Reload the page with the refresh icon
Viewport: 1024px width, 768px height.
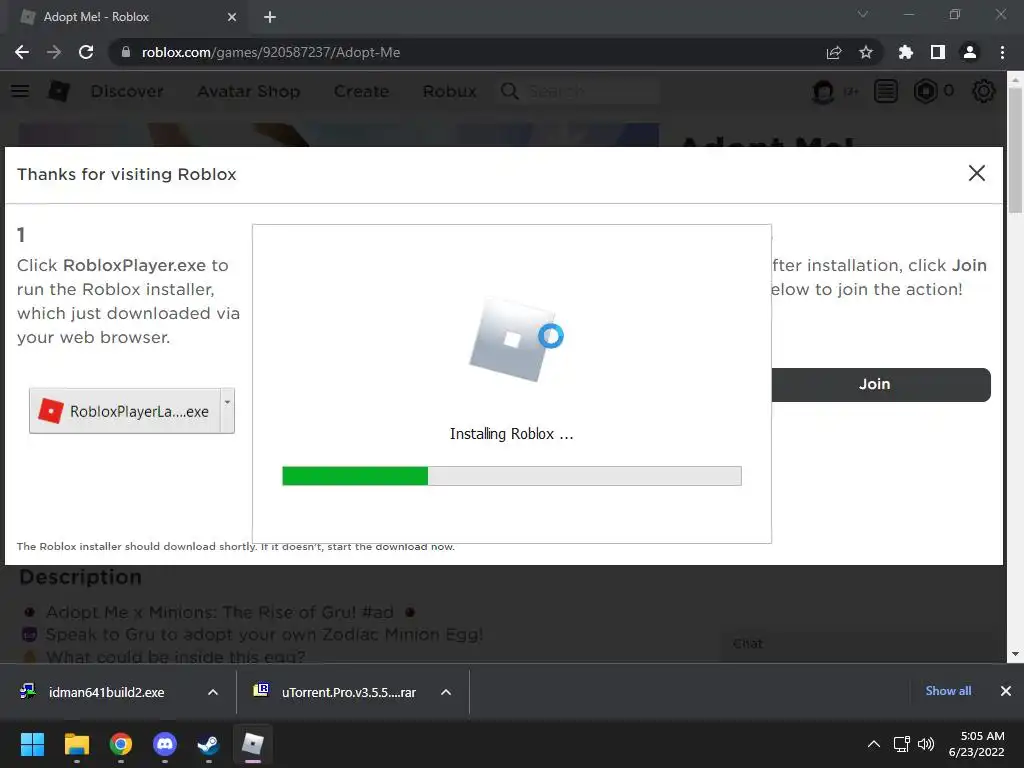pos(86,52)
